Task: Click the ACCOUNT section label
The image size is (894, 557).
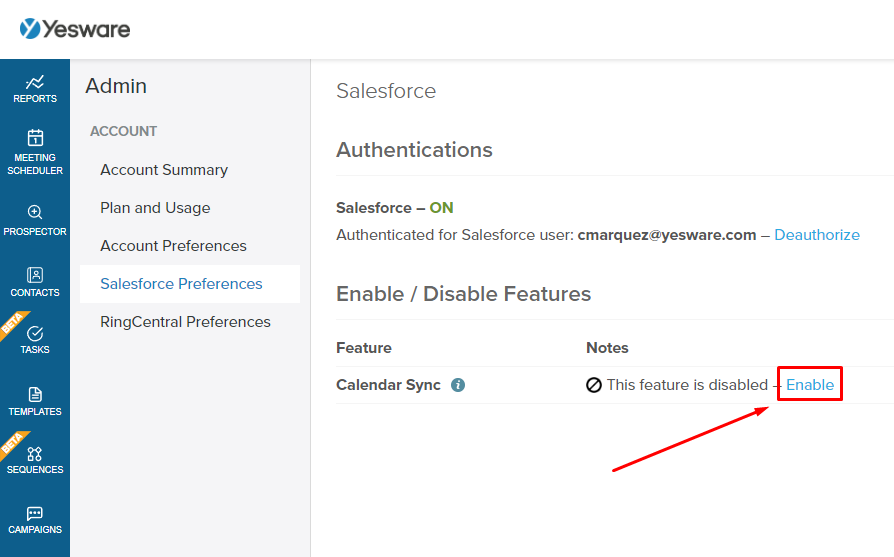Action: click(123, 131)
